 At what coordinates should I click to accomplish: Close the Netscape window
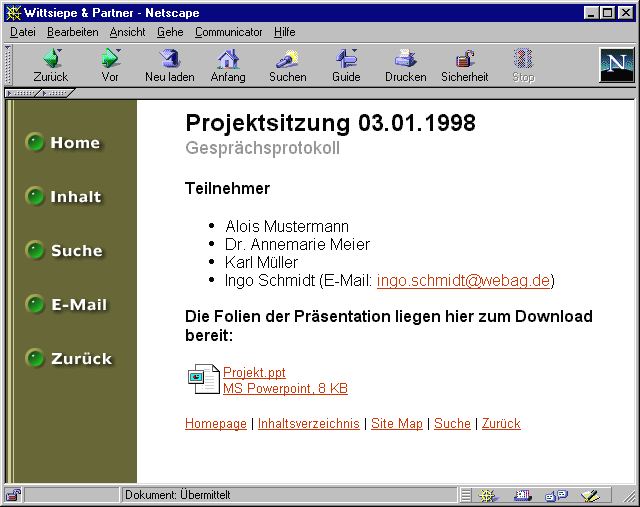[x=625, y=13]
